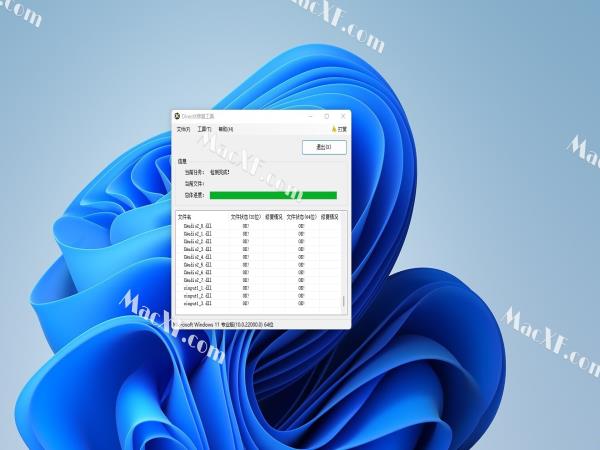Click 32-bit OK! status of XAudio2_0.dll
The width and height of the screenshot is (600, 450).
point(246,226)
